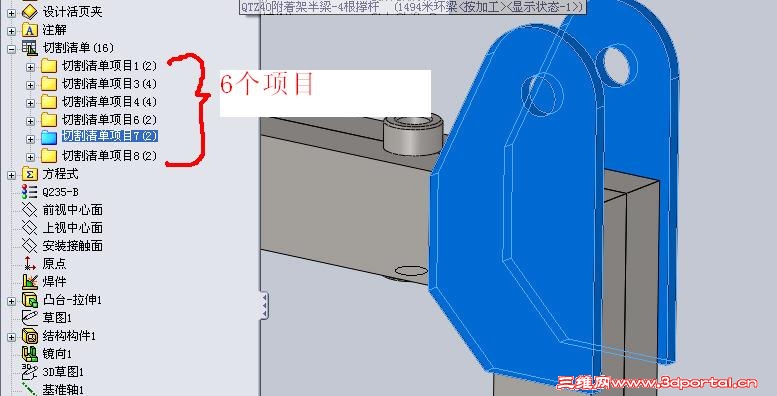
Task: Select the 上视中心面 label
Action: [73, 227]
